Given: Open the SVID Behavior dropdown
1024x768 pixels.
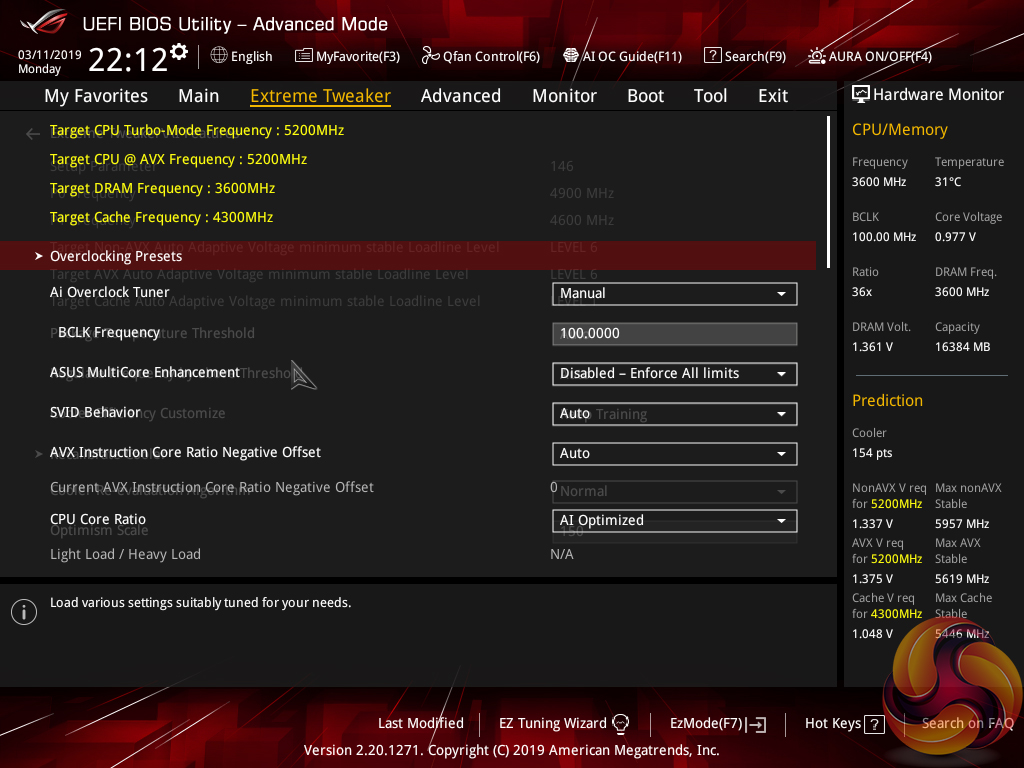Looking at the screenshot, I should 674,414.
